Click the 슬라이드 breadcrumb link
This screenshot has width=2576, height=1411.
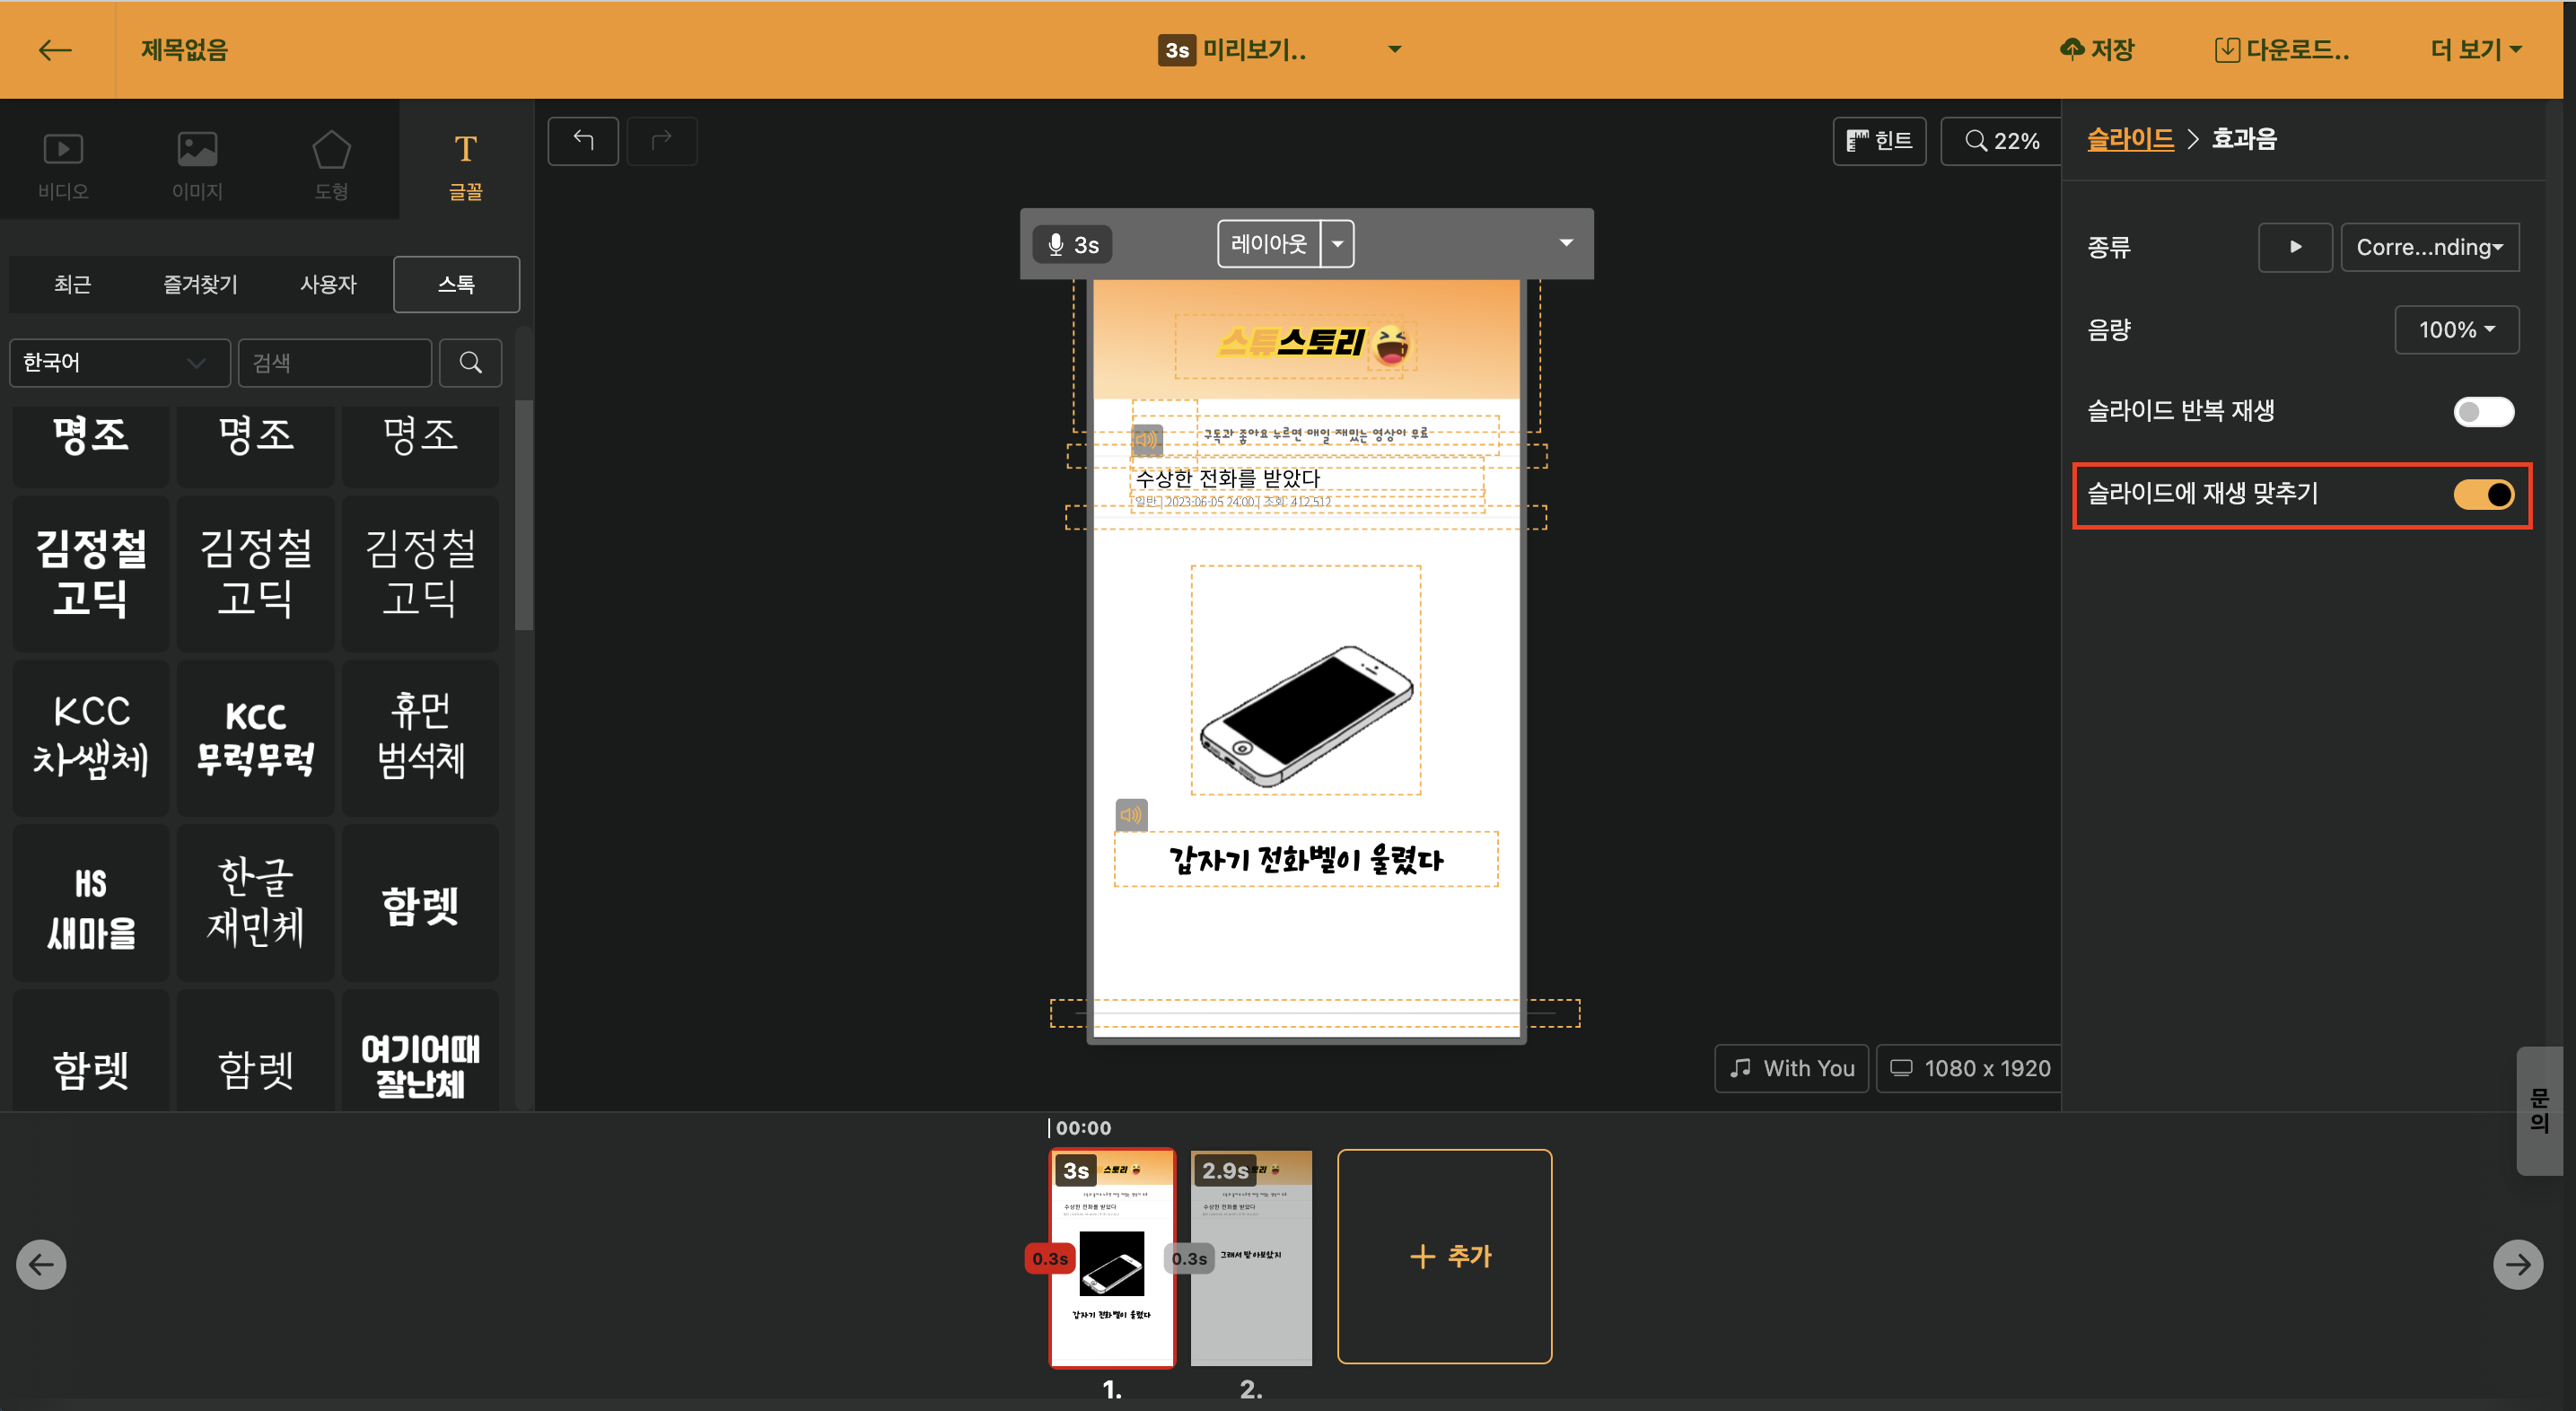pyautogui.click(x=2130, y=138)
